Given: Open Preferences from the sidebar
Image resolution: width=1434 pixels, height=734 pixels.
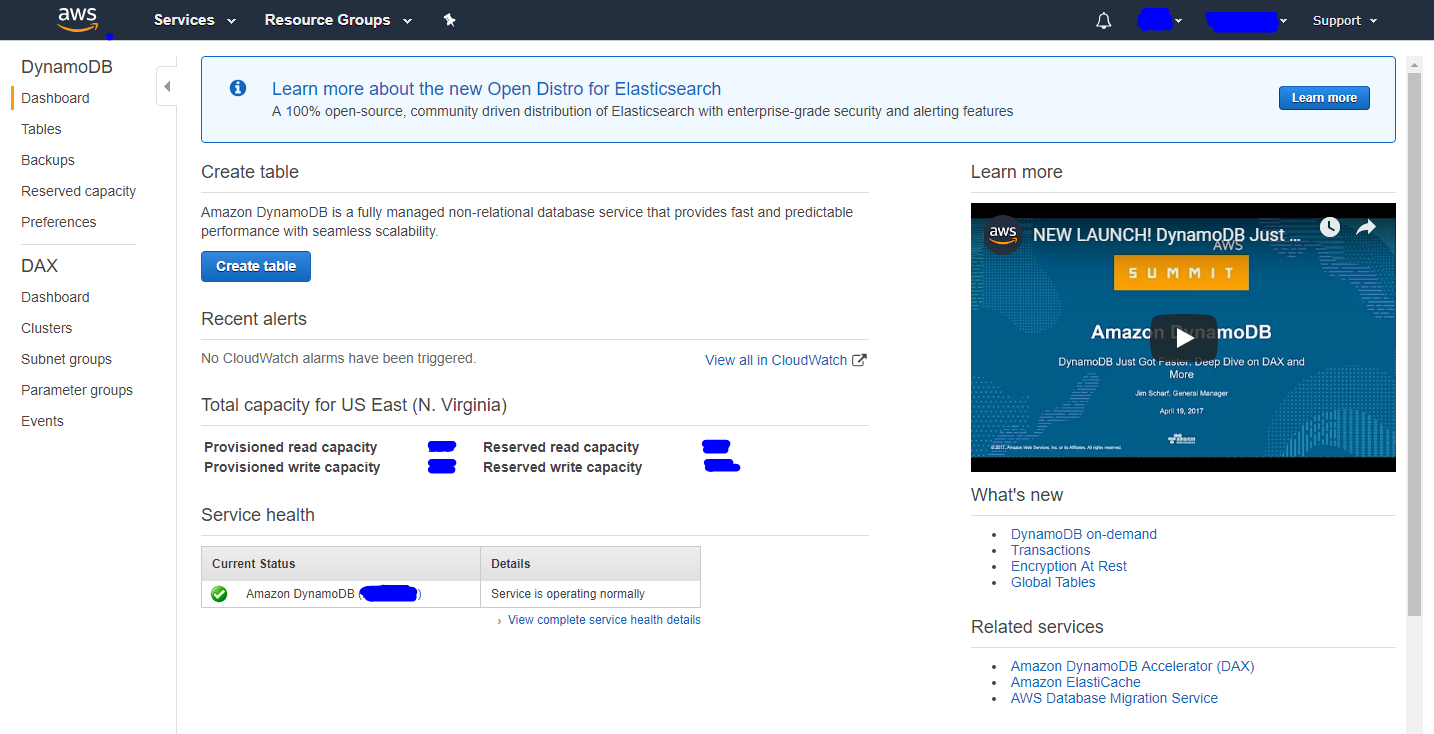Looking at the screenshot, I should coord(57,221).
